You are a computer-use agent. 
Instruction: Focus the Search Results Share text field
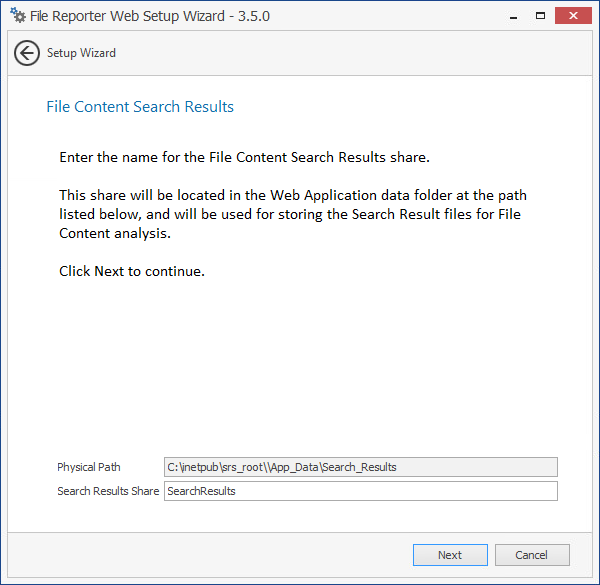360,491
